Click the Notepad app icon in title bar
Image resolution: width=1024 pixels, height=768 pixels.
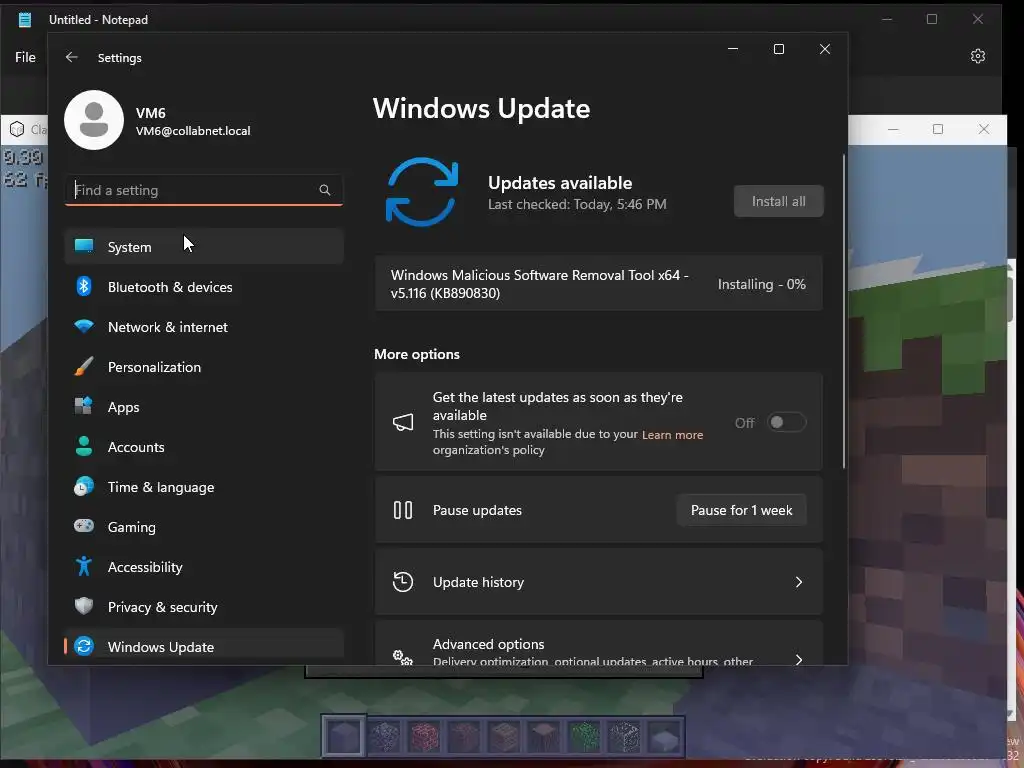[25, 20]
